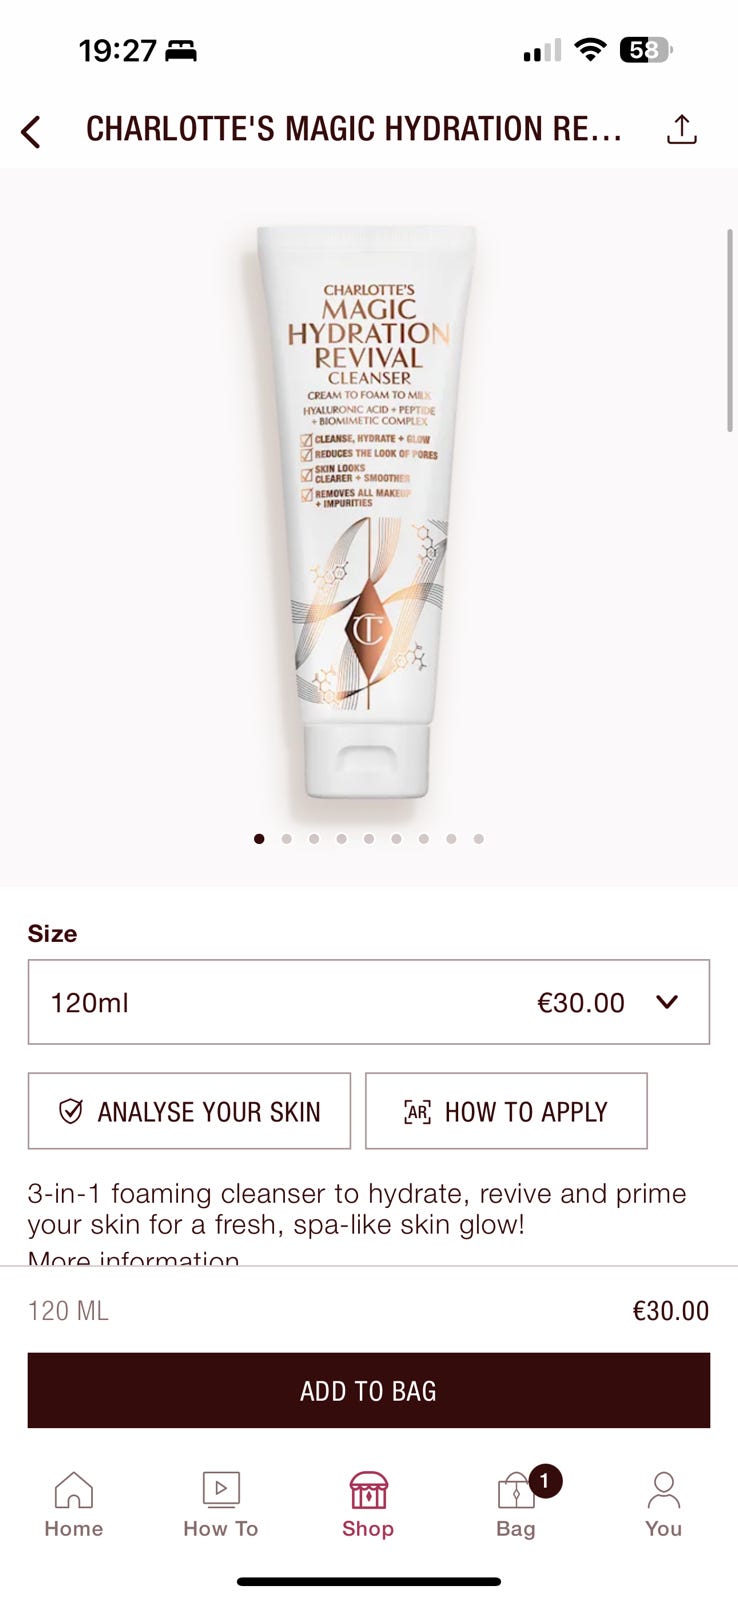Tap the How To Apply AR button
The width and height of the screenshot is (738, 1600).
(x=506, y=1111)
